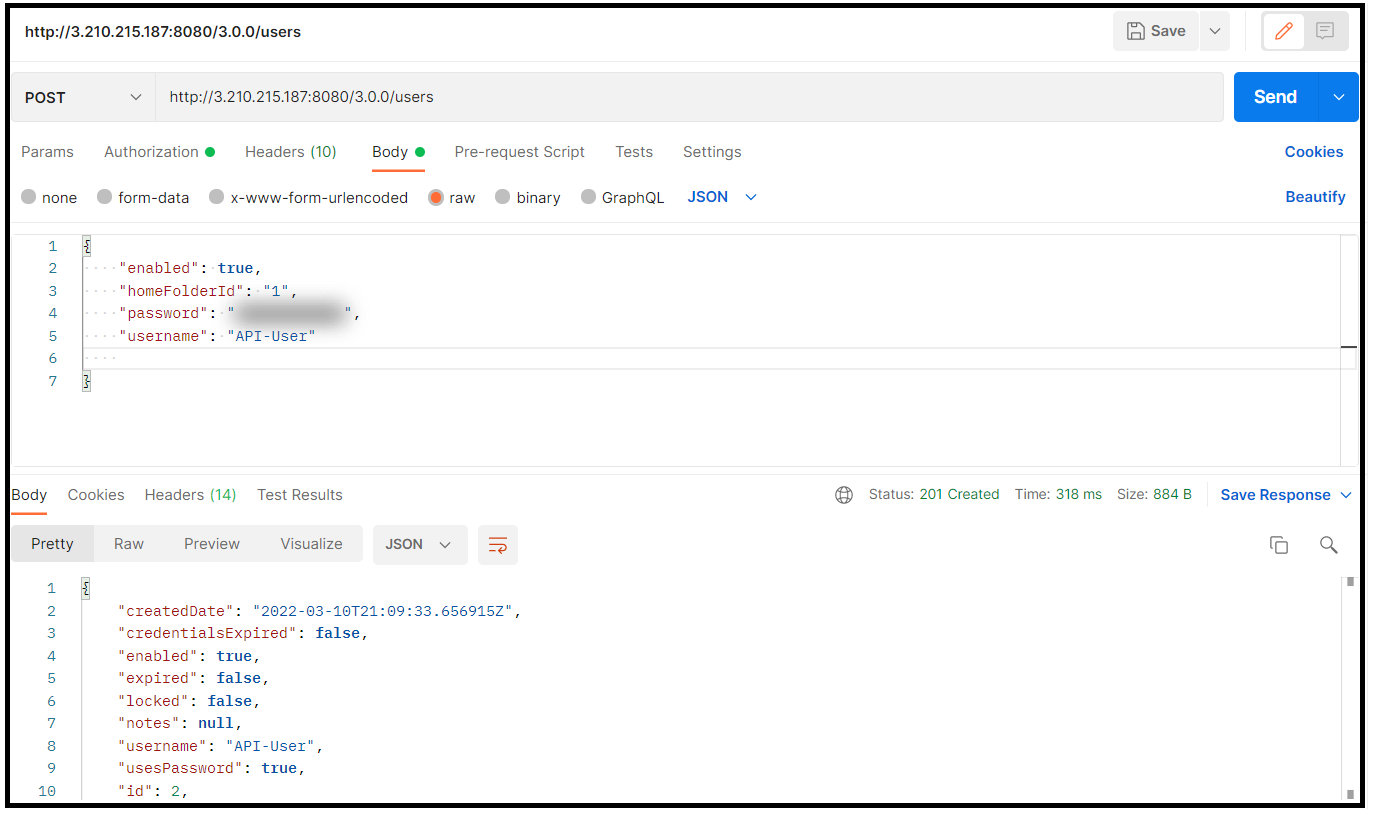Click the wrap lines icon in response toolbar

(498, 545)
